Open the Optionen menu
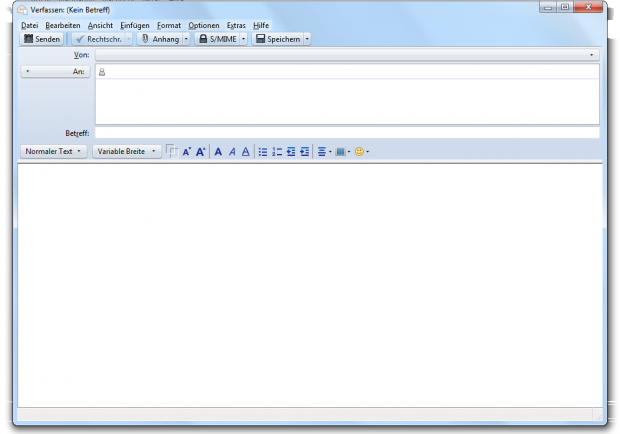Viewport: 620px width, 434px height. tap(204, 25)
